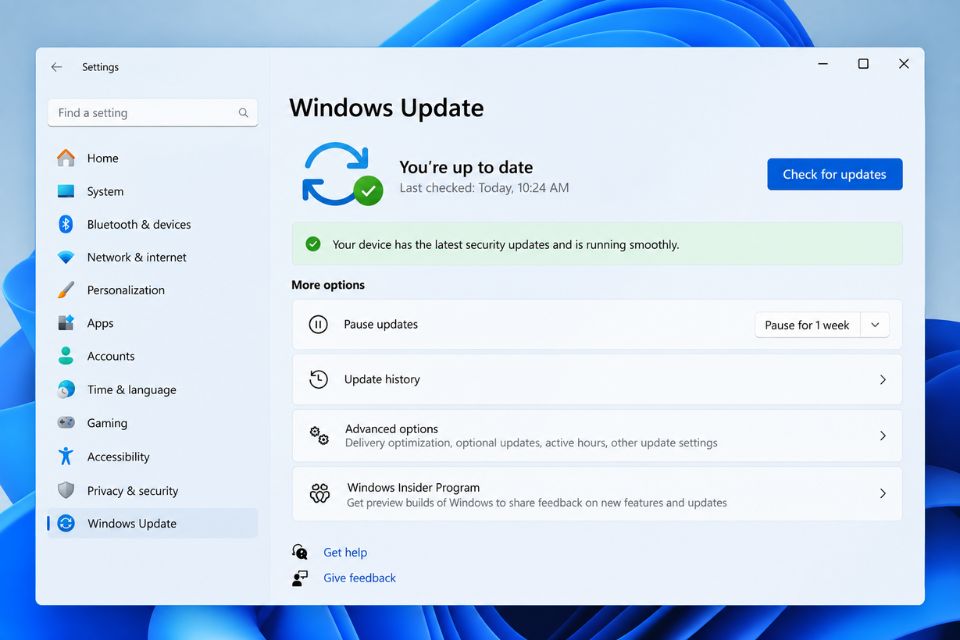Open the Give feedback link
The width and height of the screenshot is (960, 640).
coord(359,578)
